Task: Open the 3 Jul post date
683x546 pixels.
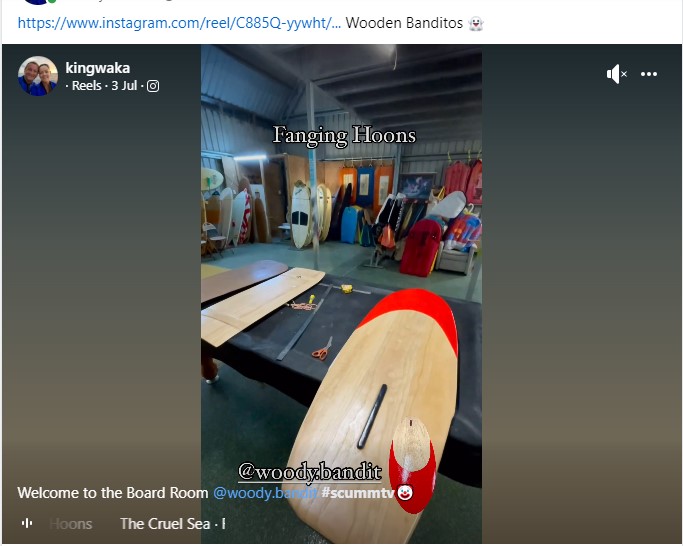Action: pos(124,85)
